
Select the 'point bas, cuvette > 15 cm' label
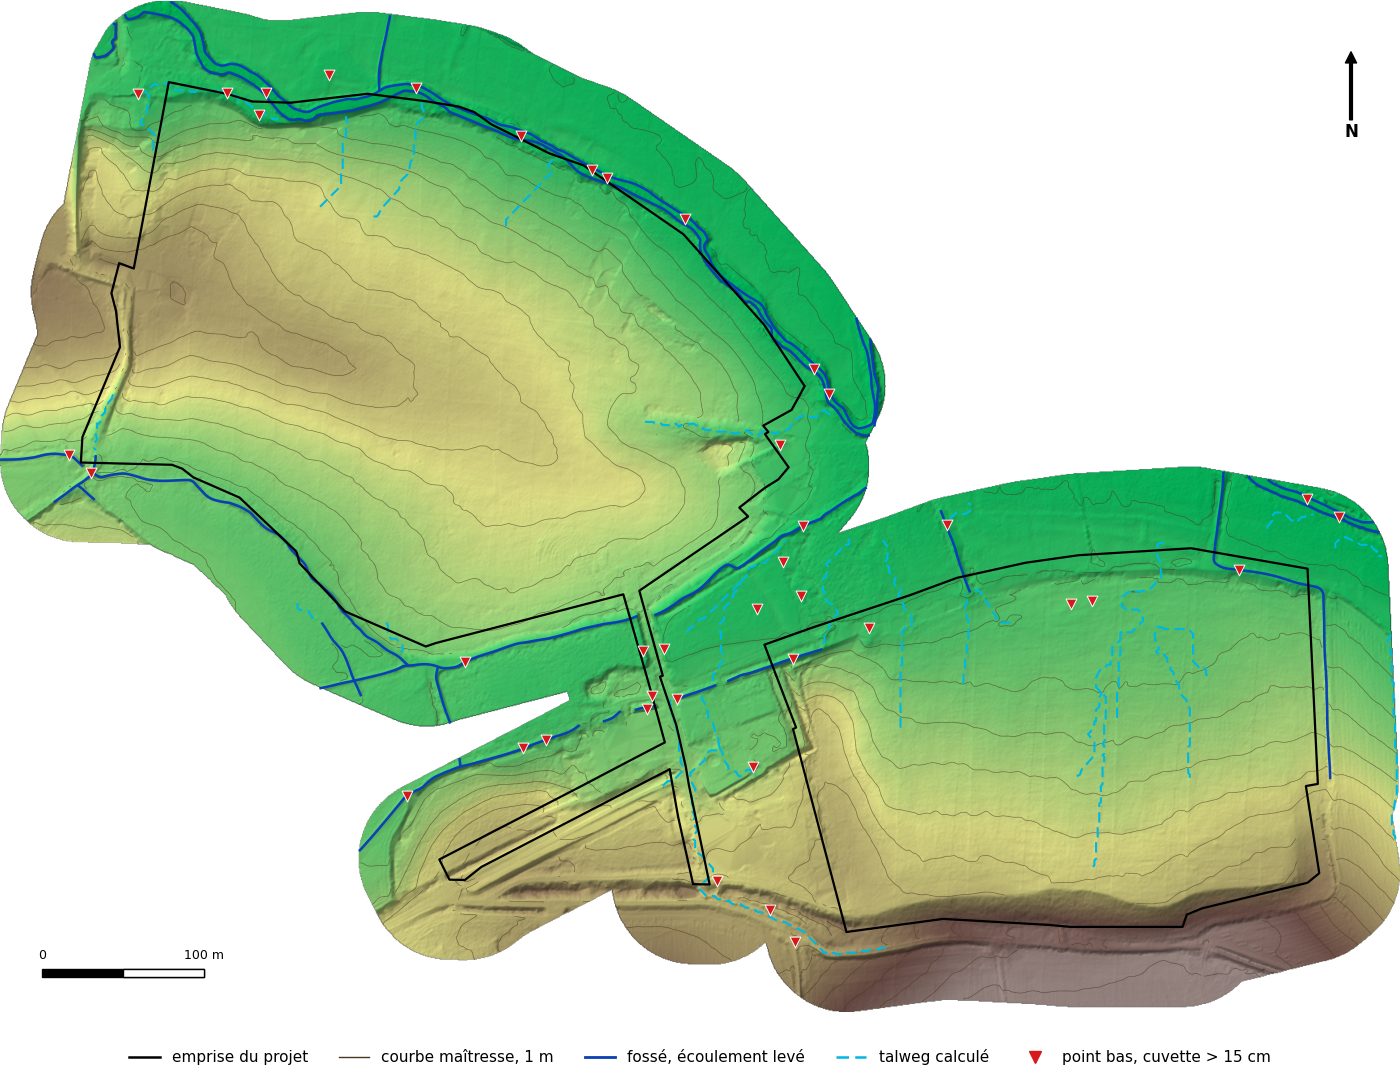(x=1166, y=1057)
